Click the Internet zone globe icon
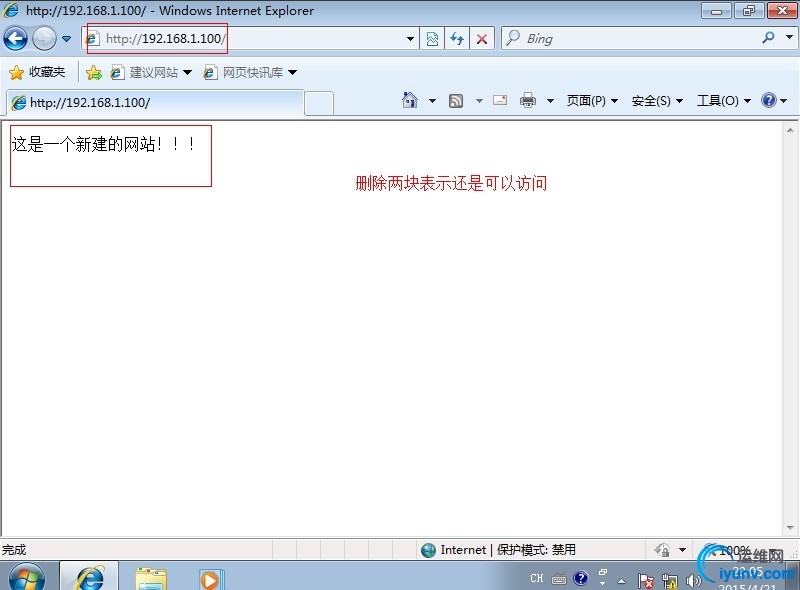This screenshot has height=590, width=800. click(x=429, y=550)
